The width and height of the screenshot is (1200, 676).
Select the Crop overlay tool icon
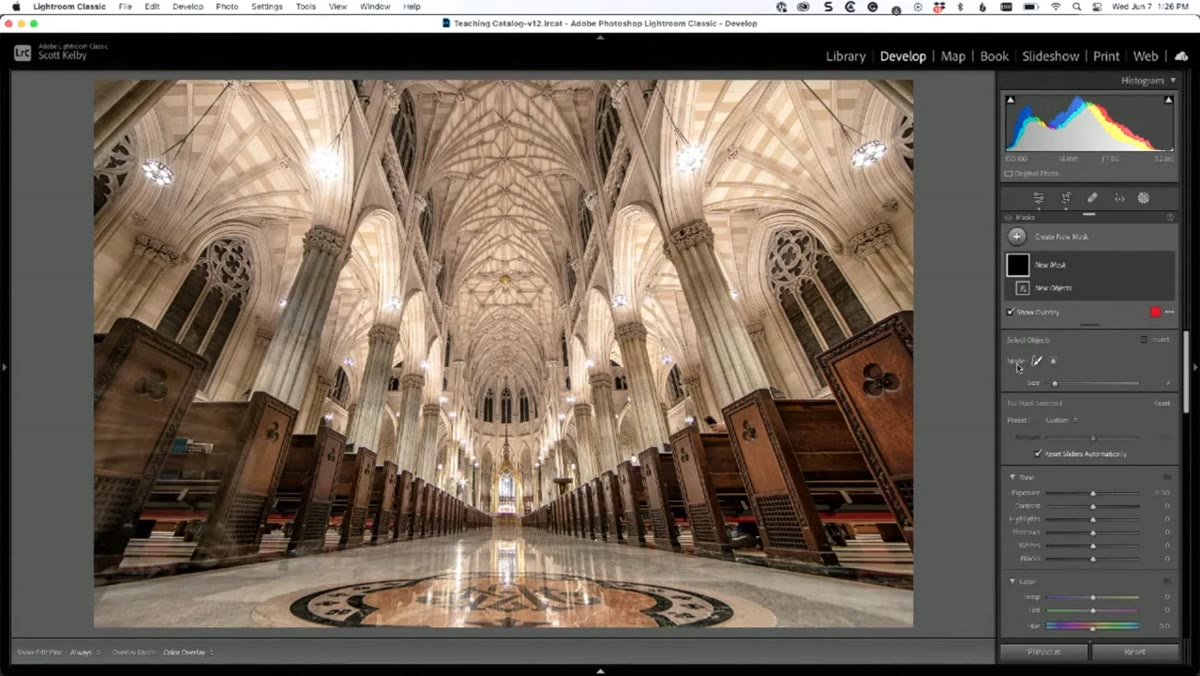click(1066, 198)
